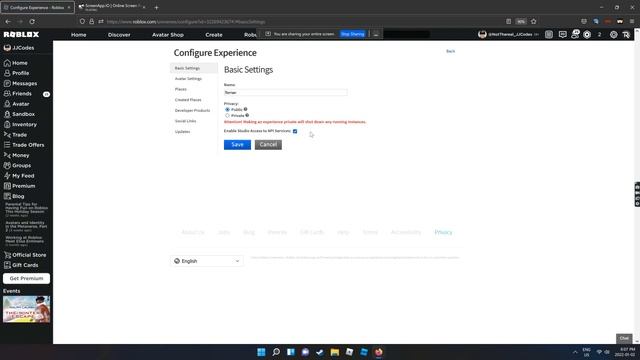Open taskbar Search

click(x=276, y=352)
